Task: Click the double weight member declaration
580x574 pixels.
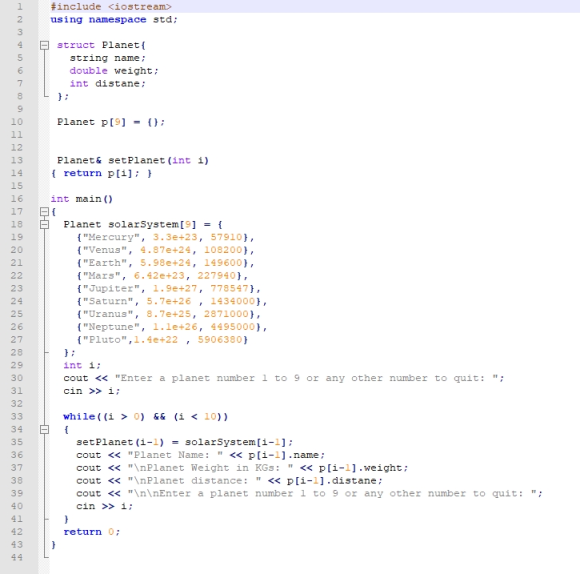Action: coord(114,71)
